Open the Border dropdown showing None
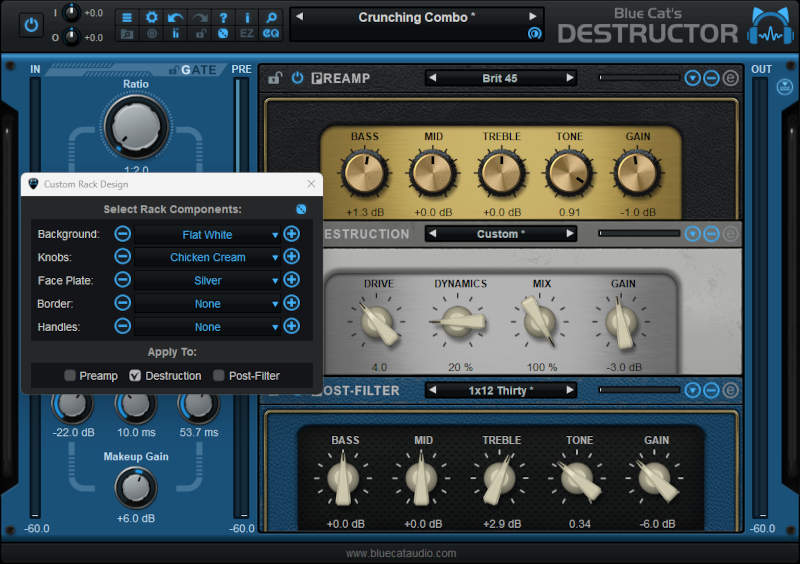Viewport: 800px width, 564px height. (207, 304)
